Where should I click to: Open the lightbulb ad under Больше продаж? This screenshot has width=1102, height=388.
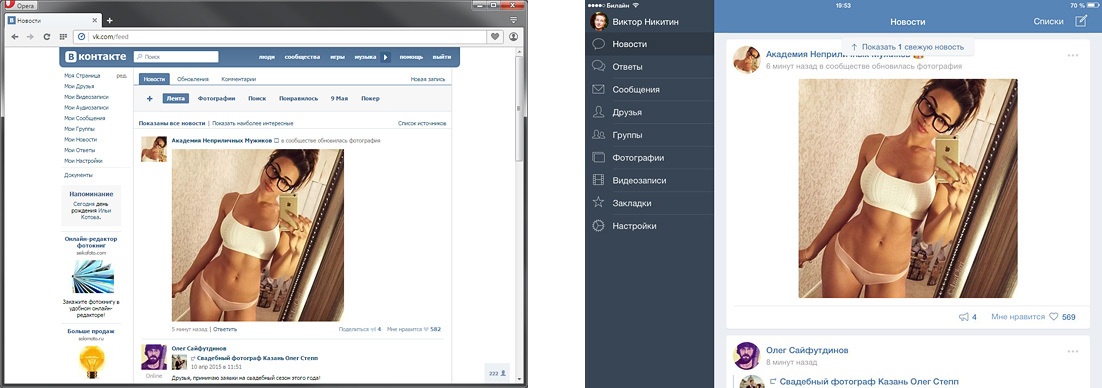91,362
